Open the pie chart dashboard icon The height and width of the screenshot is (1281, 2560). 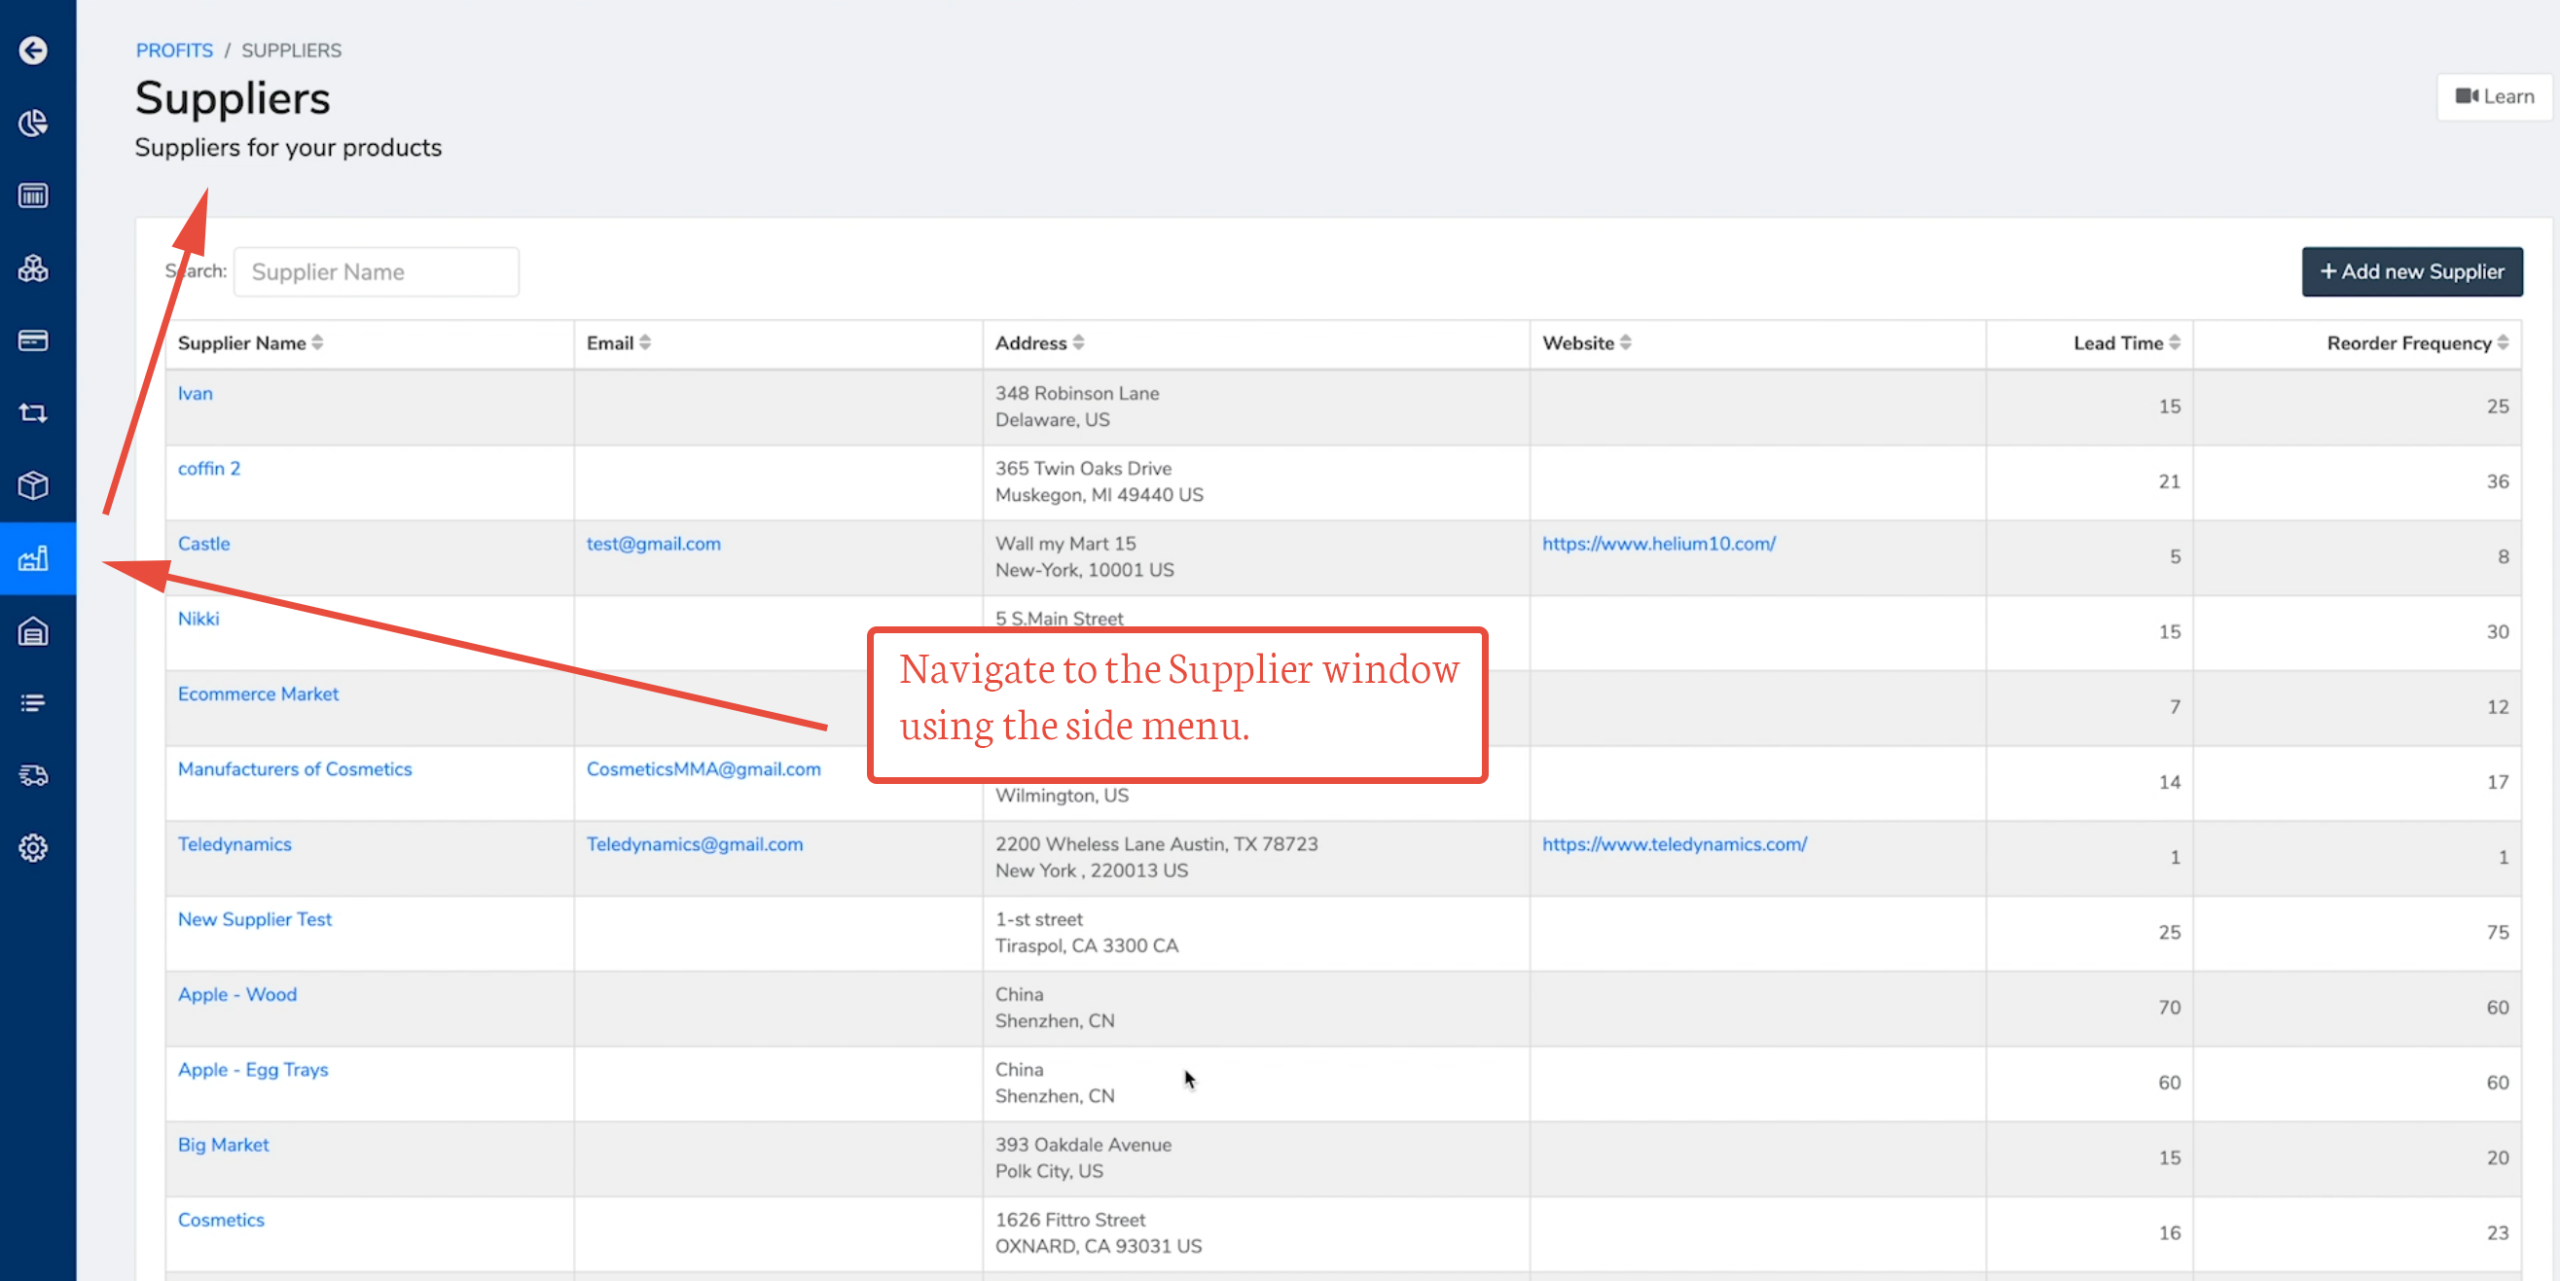click(x=33, y=123)
